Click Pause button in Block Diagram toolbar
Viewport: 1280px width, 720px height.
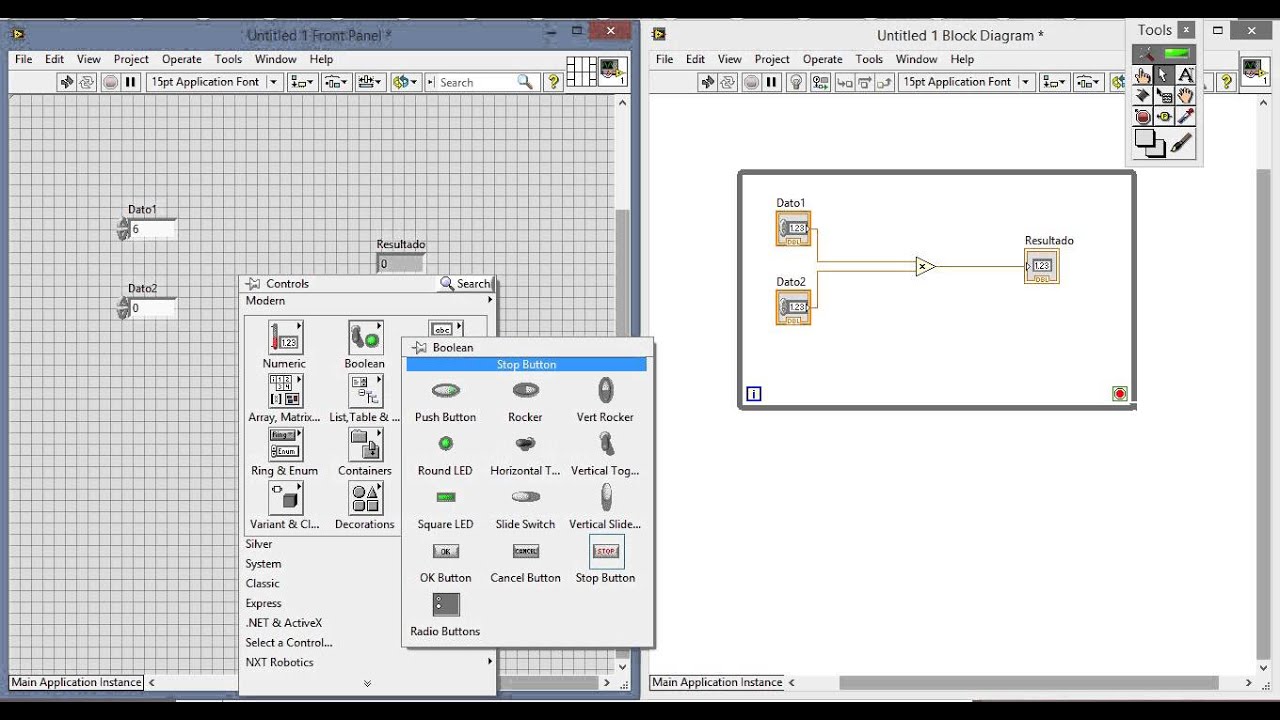click(x=771, y=82)
